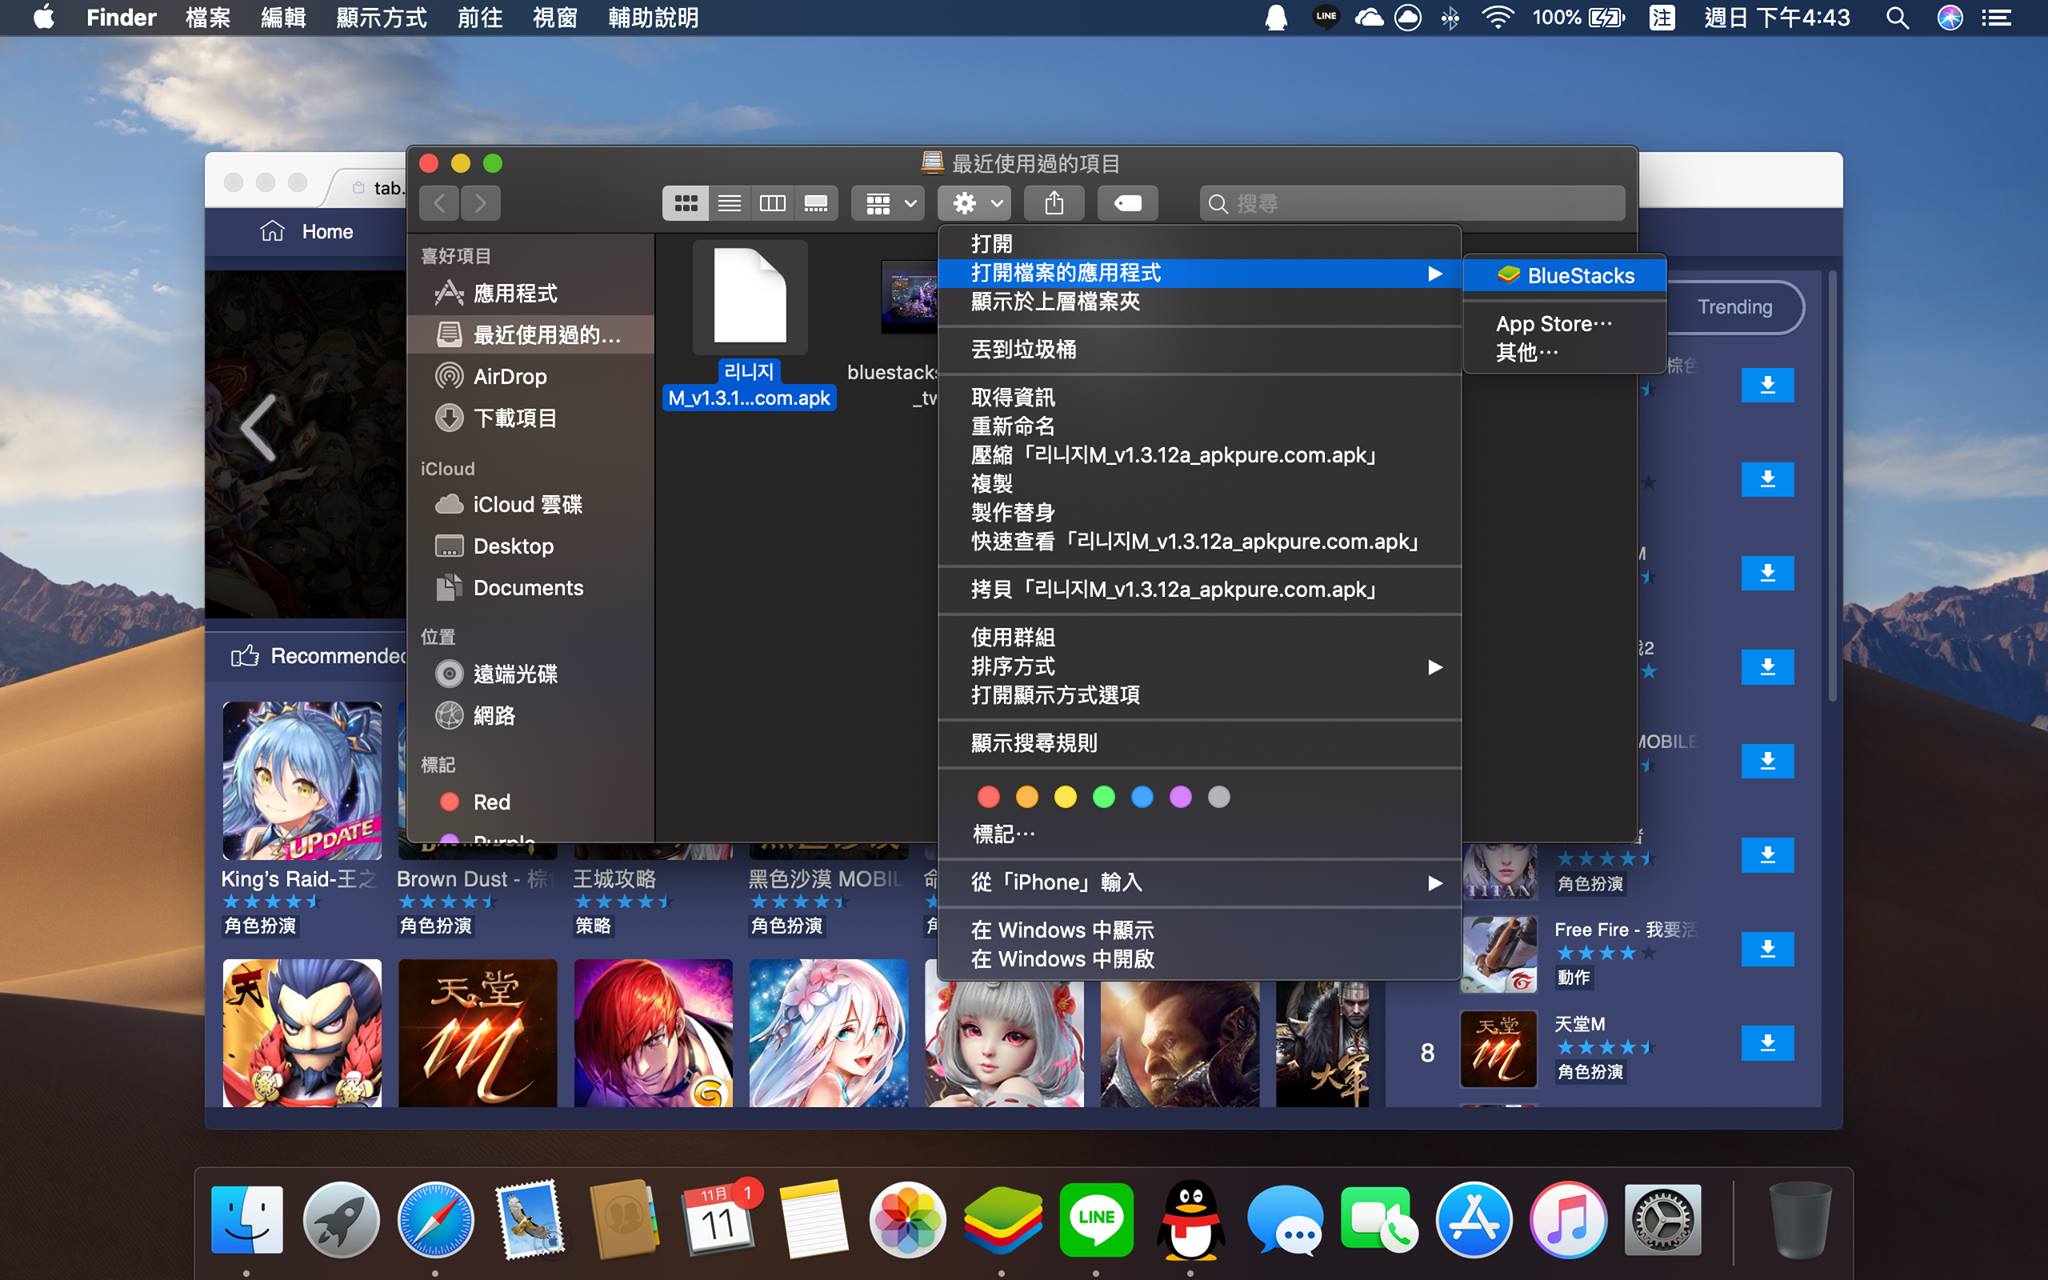The image size is (2048, 1280).
Task: Click the Wi-Fi status icon
Action: (1497, 18)
